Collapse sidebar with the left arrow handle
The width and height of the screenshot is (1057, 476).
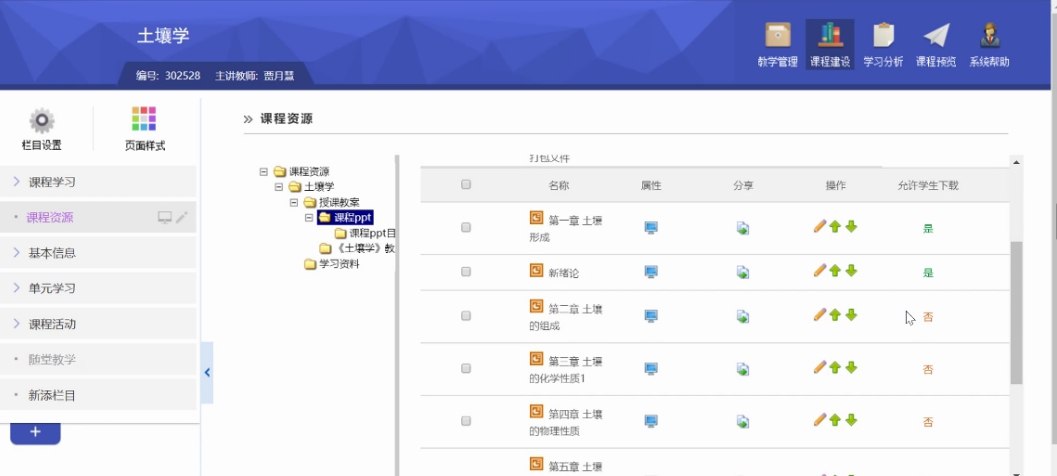point(207,372)
